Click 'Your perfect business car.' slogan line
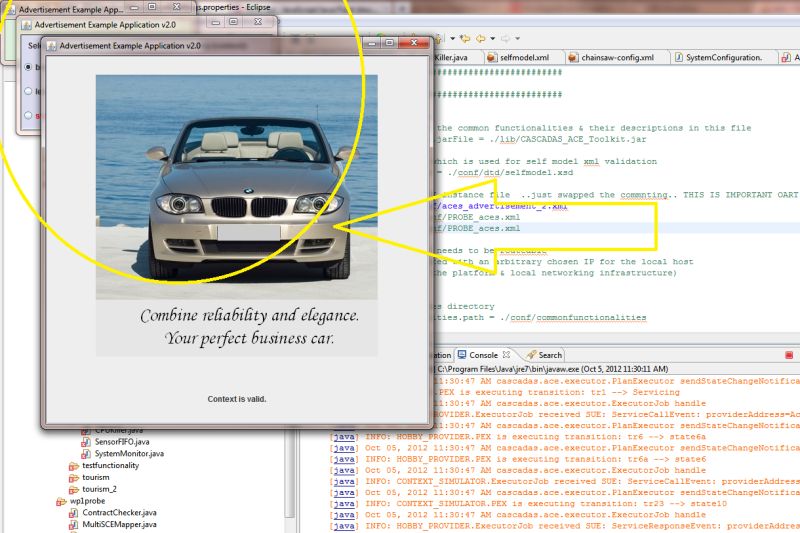The width and height of the screenshot is (800, 533). (249, 338)
